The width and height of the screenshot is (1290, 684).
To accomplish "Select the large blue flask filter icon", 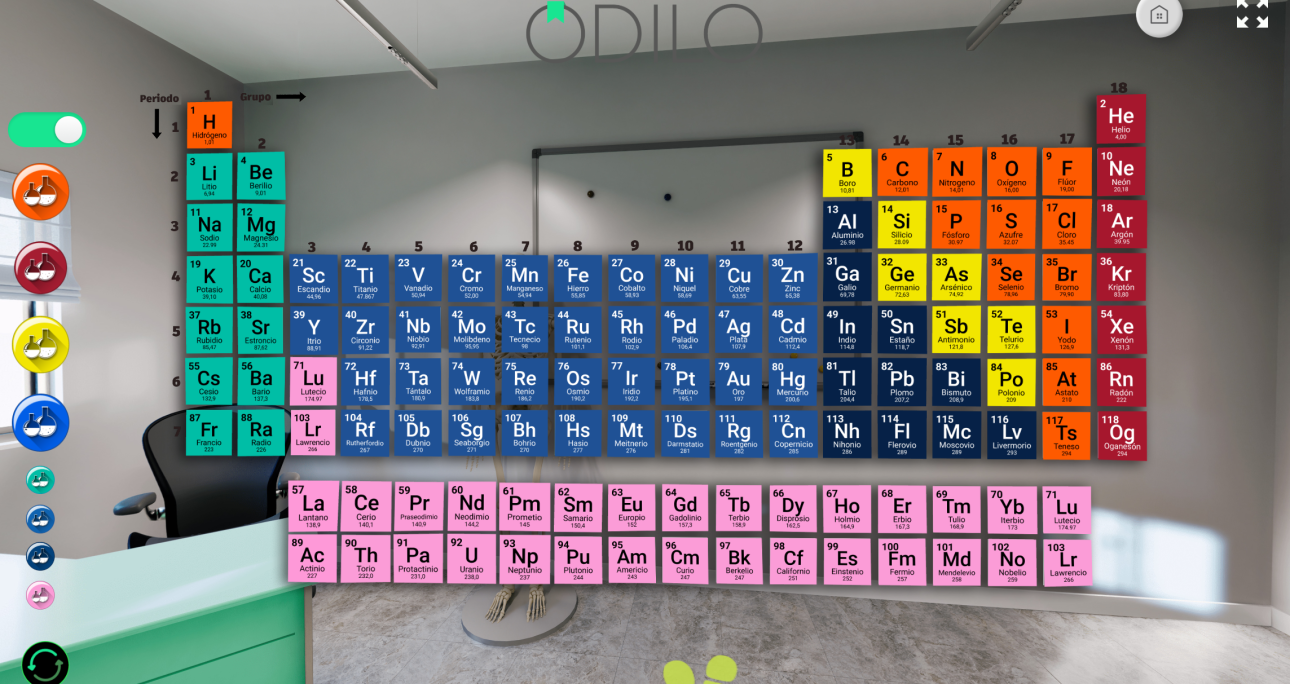I will point(41,423).
